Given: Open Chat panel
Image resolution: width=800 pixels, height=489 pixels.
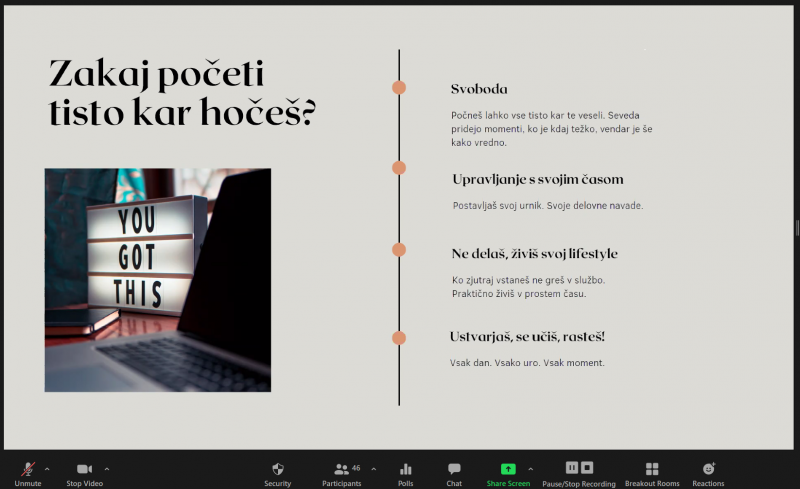Looking at the screenshot, I should 454,474.
